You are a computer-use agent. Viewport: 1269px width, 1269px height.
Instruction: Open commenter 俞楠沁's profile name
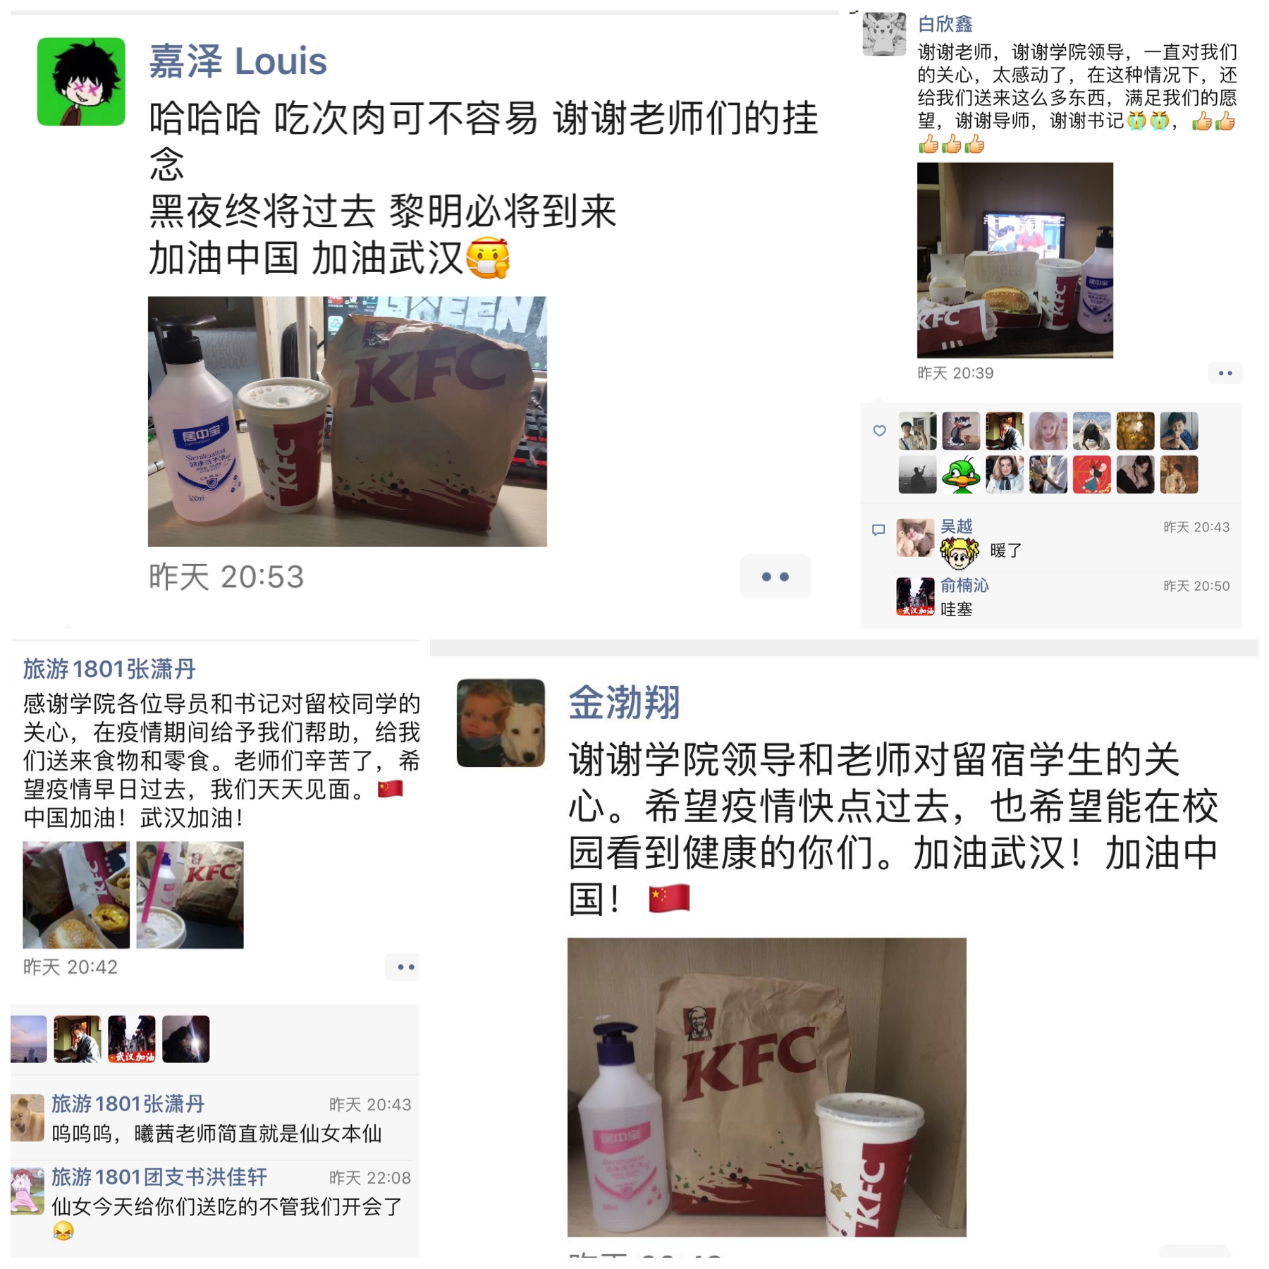click(964, 585)
